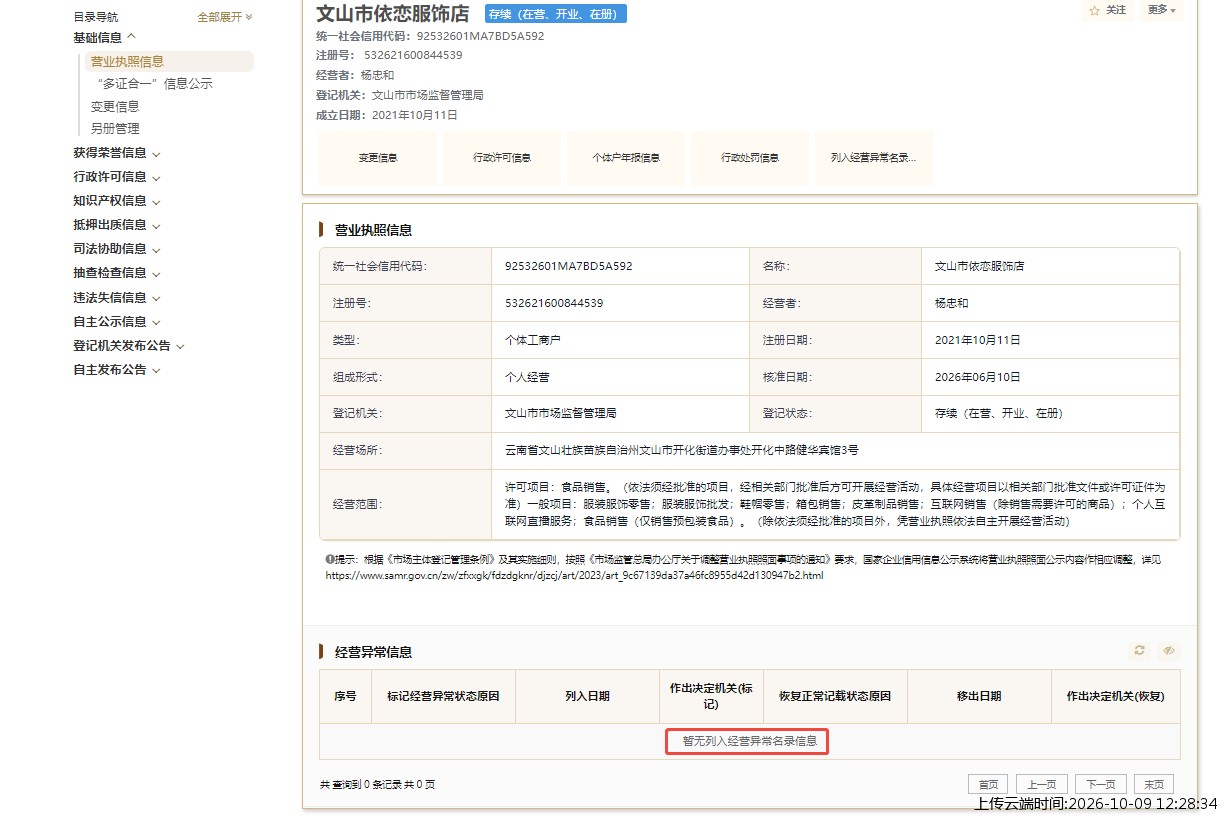Click 532621600844539 in the license table
This screenshot has width=1224, height=817.
click(x=554, y=303)
